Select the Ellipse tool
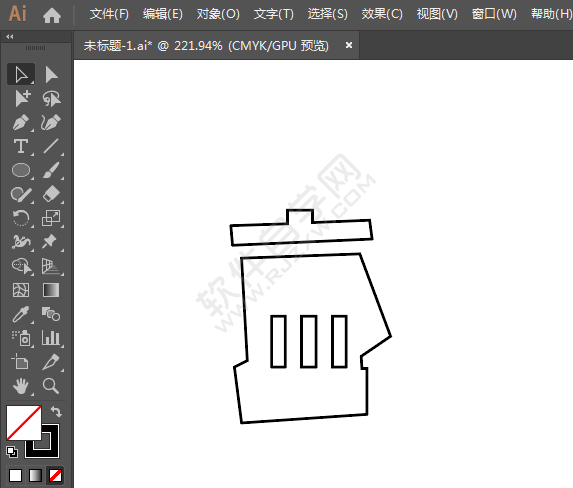The image size is (573, 488). 21,170
